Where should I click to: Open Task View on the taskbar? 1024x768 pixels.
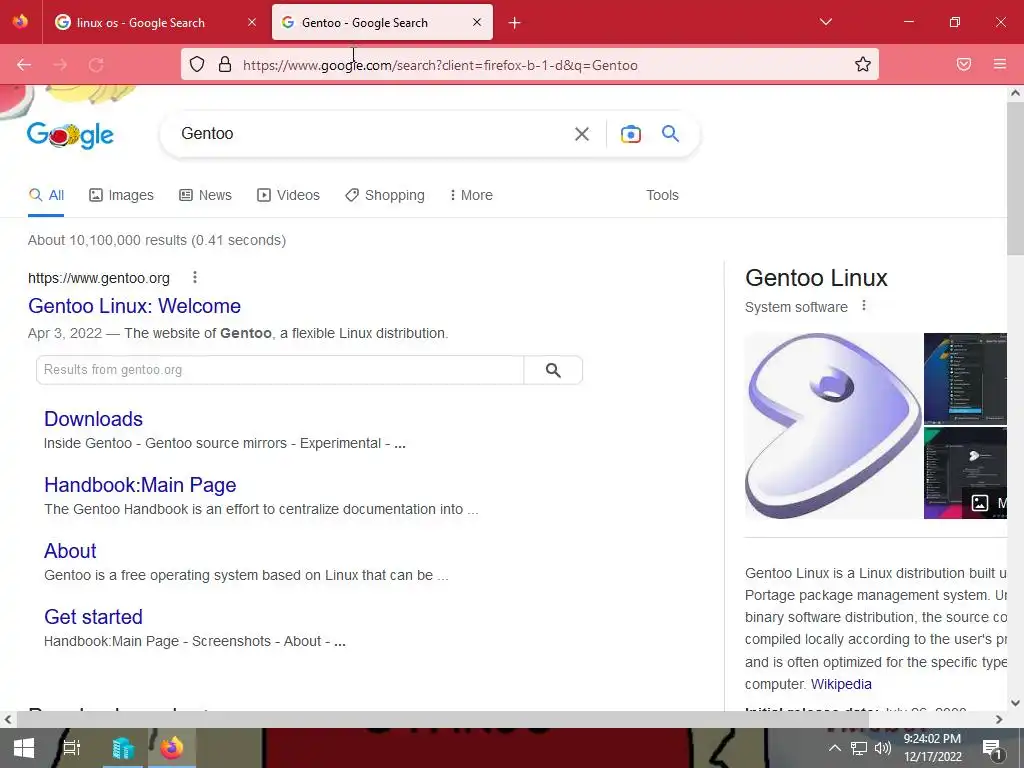[x=71, y=748]
